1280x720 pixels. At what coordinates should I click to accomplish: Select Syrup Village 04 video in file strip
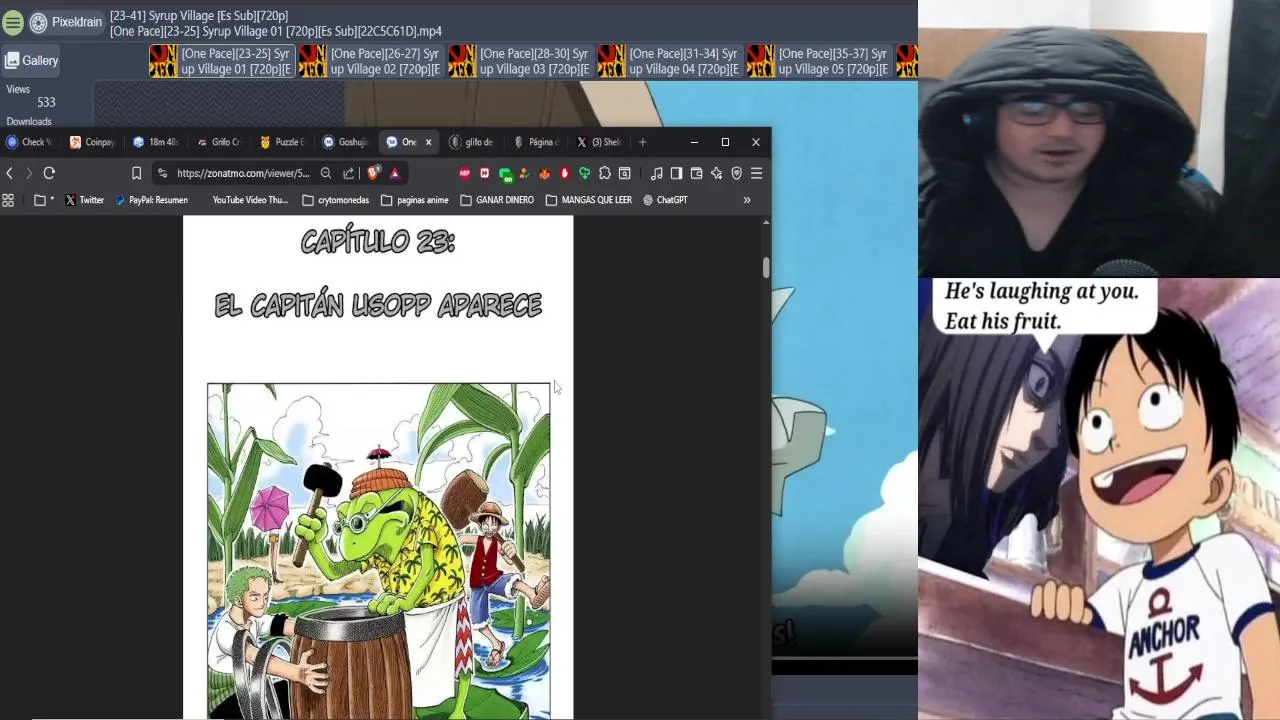[670, 61]
